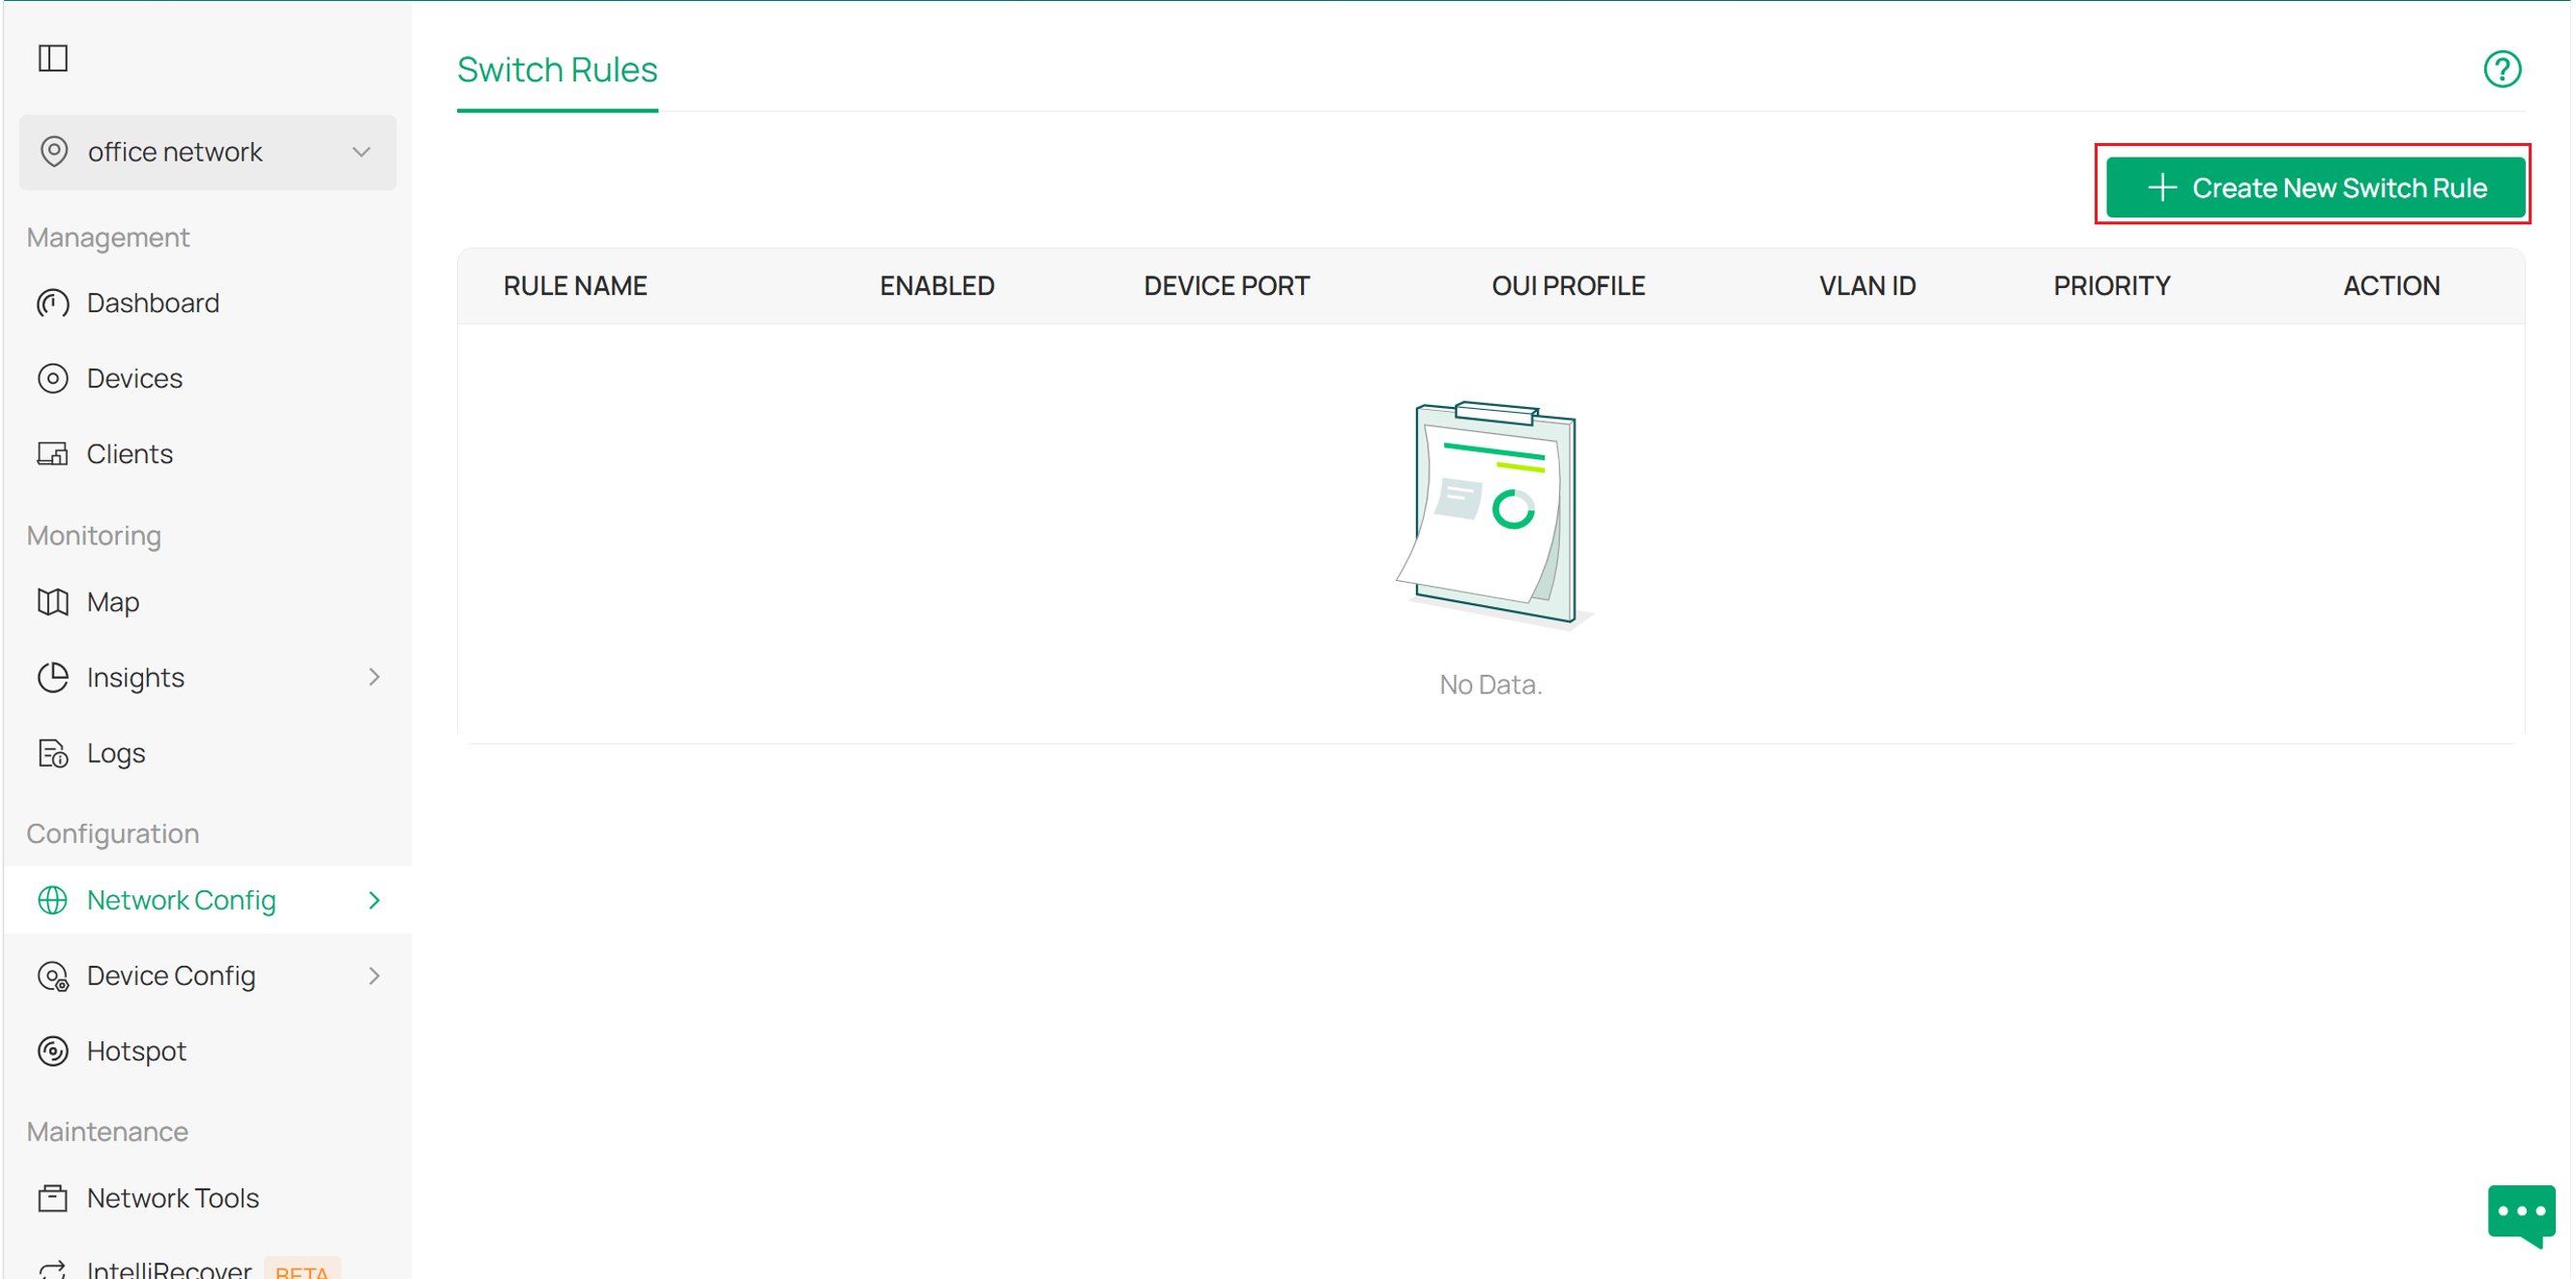This screenshot has width=2576, height=1279.
Task: Click the RULE NAME column header
Action: (575, 286)
